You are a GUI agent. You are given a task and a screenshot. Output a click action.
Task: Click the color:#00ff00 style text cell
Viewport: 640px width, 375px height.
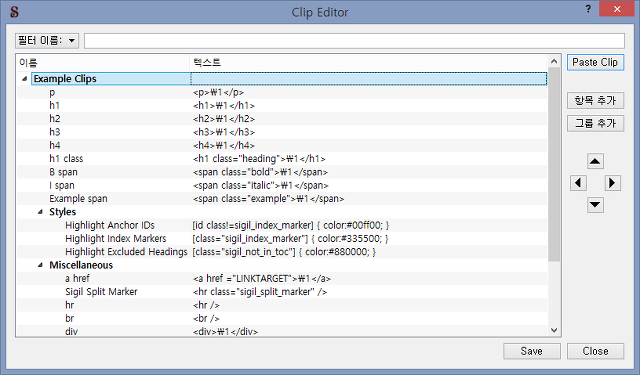[x=291, y=225]
